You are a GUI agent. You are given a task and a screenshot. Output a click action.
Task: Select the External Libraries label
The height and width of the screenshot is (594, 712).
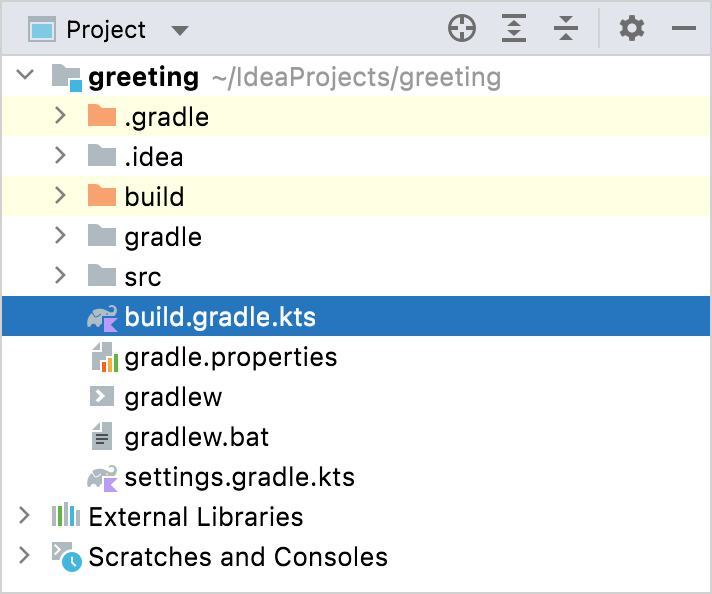click(196, 517)
